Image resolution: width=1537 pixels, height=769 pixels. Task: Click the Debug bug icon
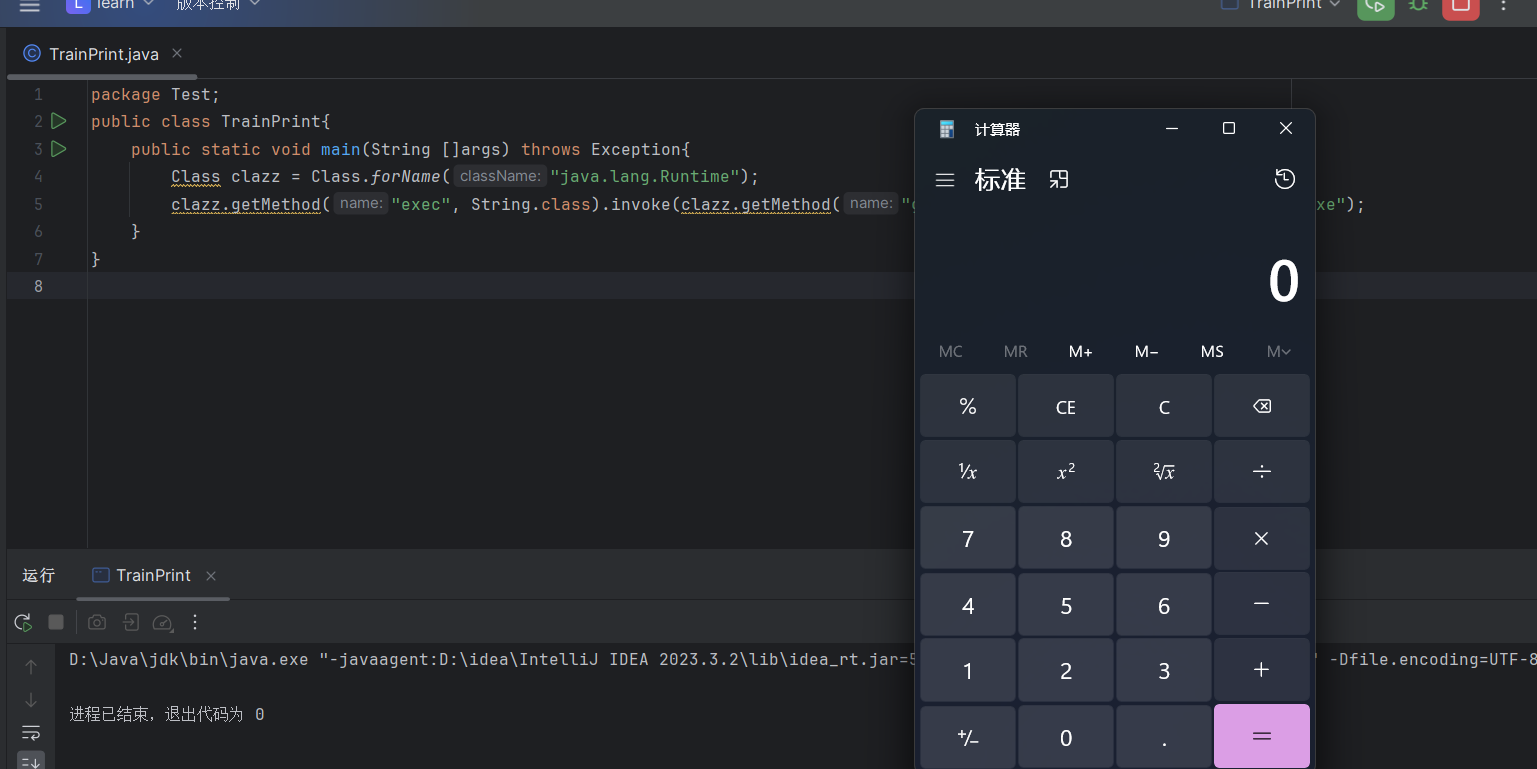(1418, 6)
